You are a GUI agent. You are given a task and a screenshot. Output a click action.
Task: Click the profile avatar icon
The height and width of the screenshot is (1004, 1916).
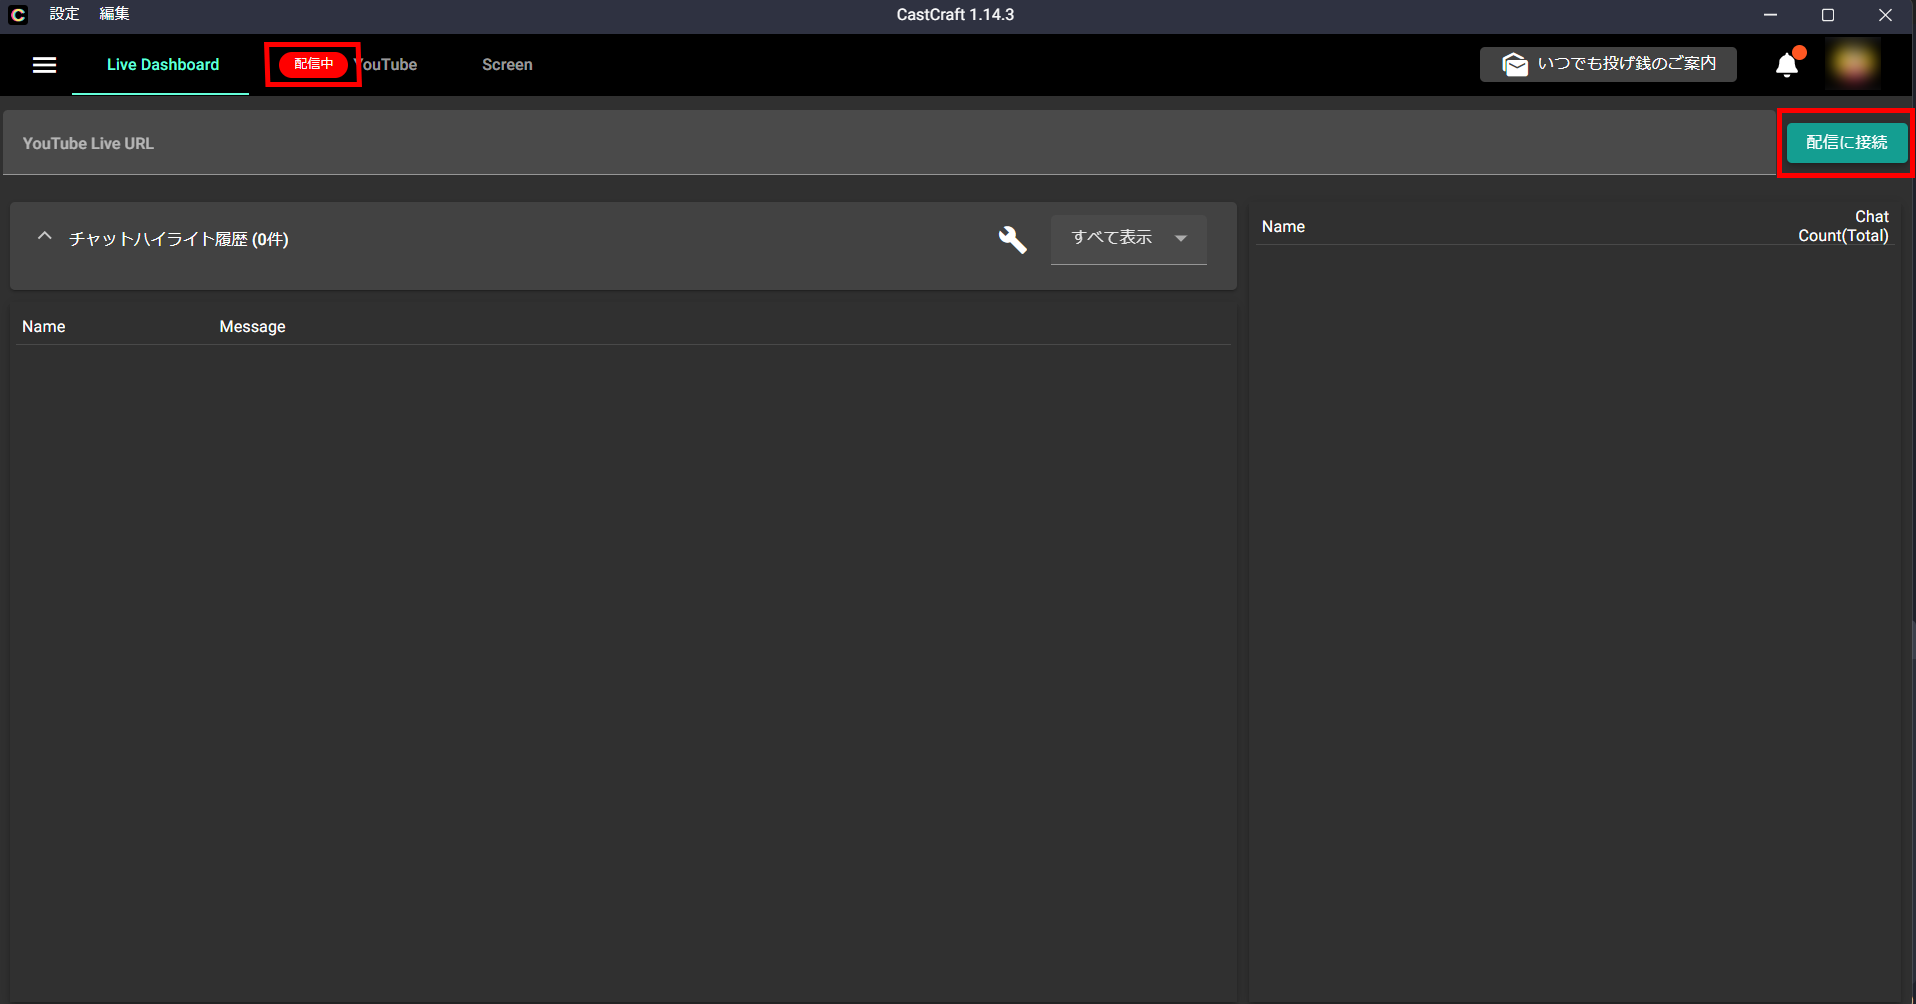tap(1852, 62)
